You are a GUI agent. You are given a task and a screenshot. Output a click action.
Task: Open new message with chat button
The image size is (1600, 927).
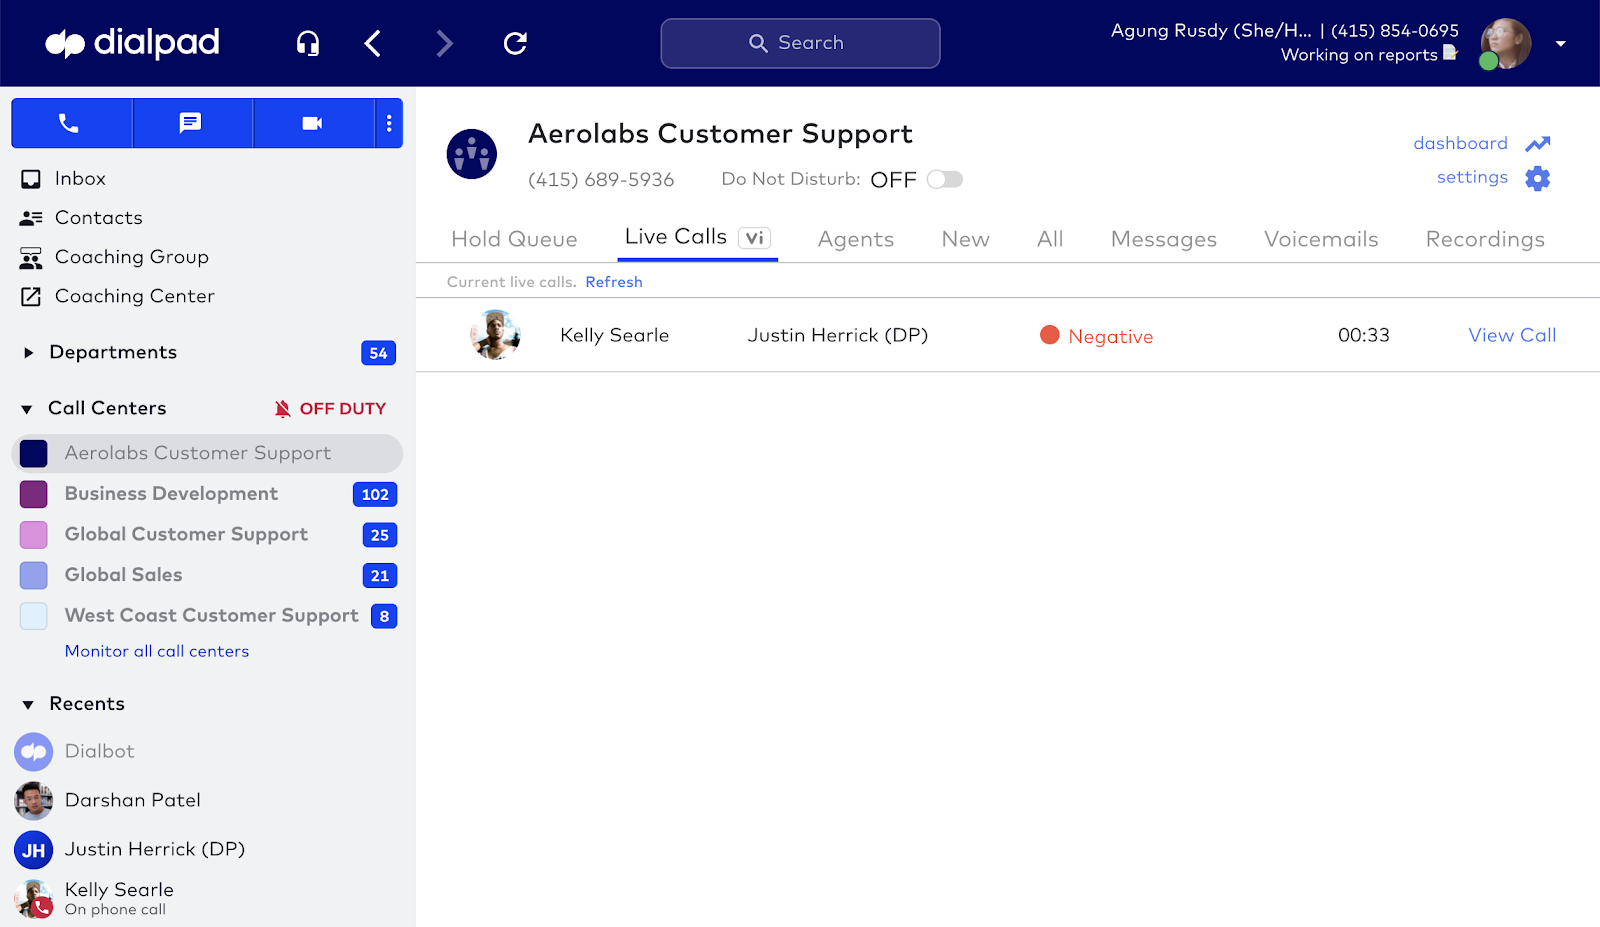click(191, 123)
